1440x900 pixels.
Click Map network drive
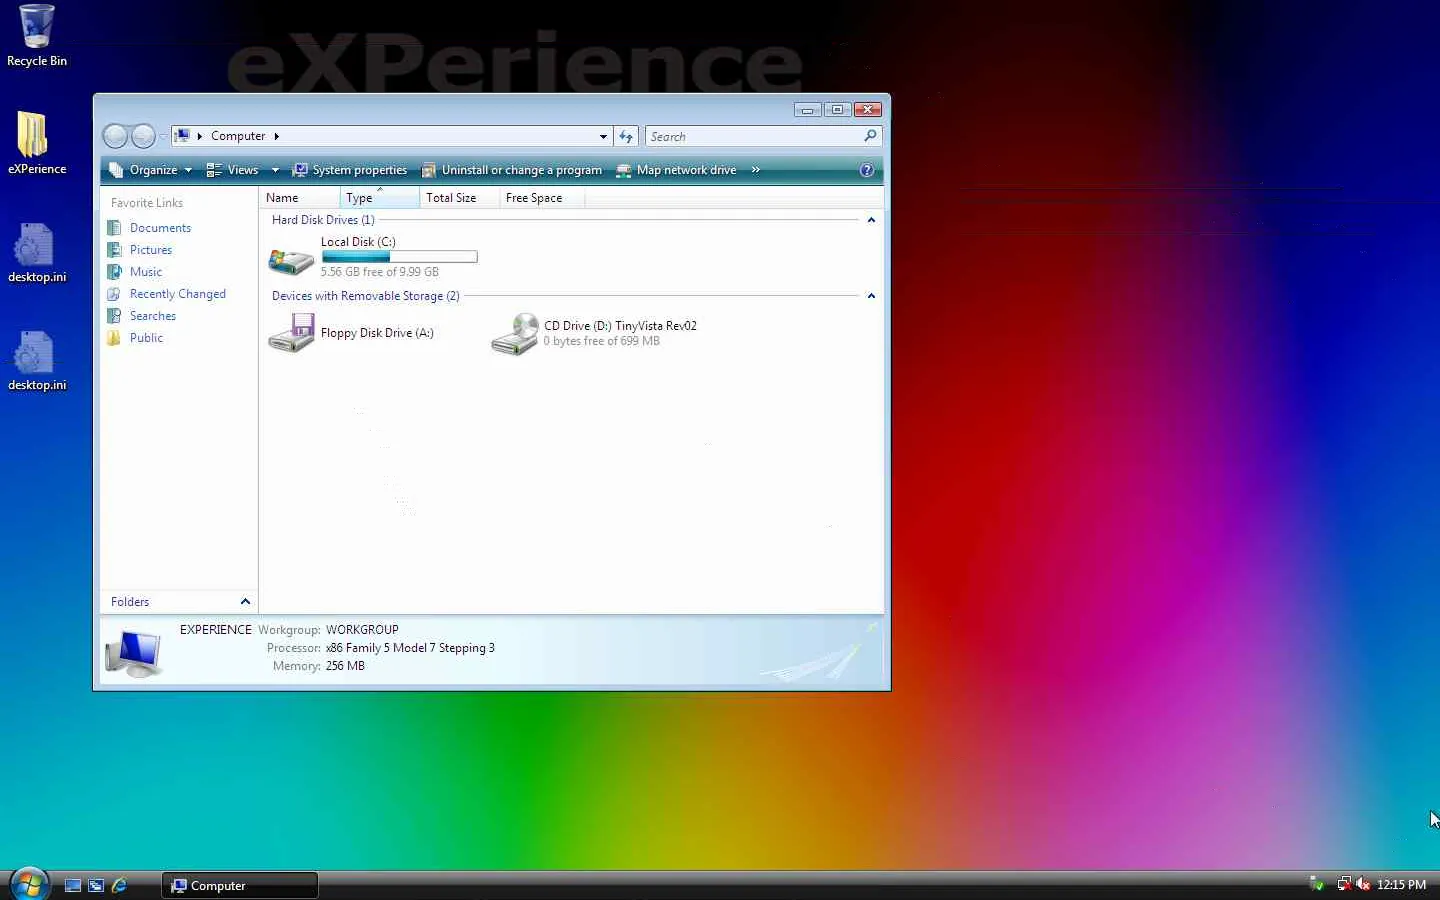(x=677, y=170)
